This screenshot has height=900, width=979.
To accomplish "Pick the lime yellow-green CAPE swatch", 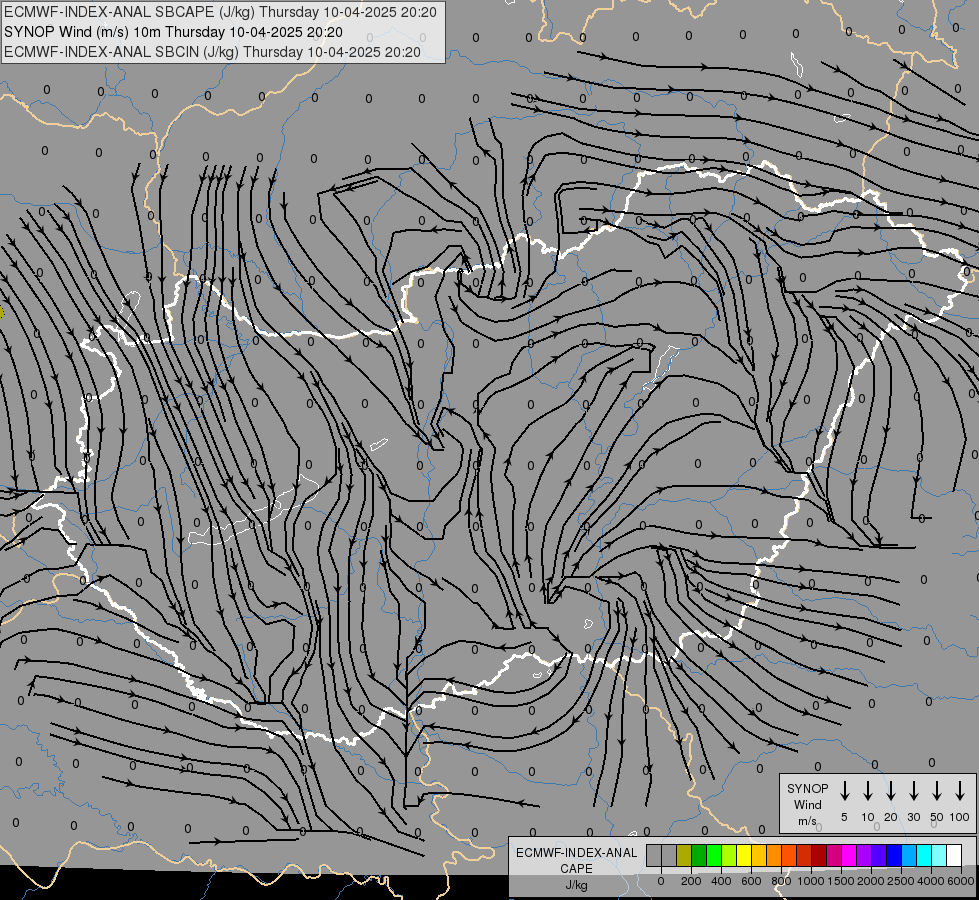I will [x=729, y=855].
